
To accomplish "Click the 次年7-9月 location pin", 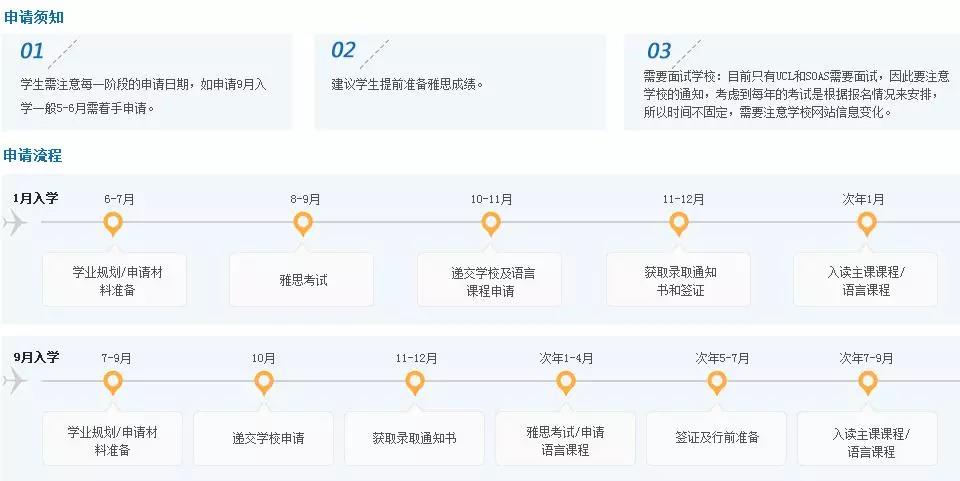I will tap(868, 384).
